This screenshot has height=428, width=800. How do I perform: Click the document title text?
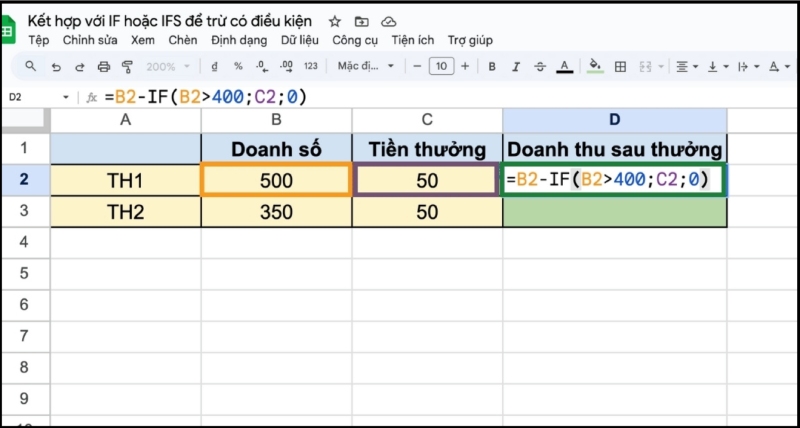[x=169, y=21]
